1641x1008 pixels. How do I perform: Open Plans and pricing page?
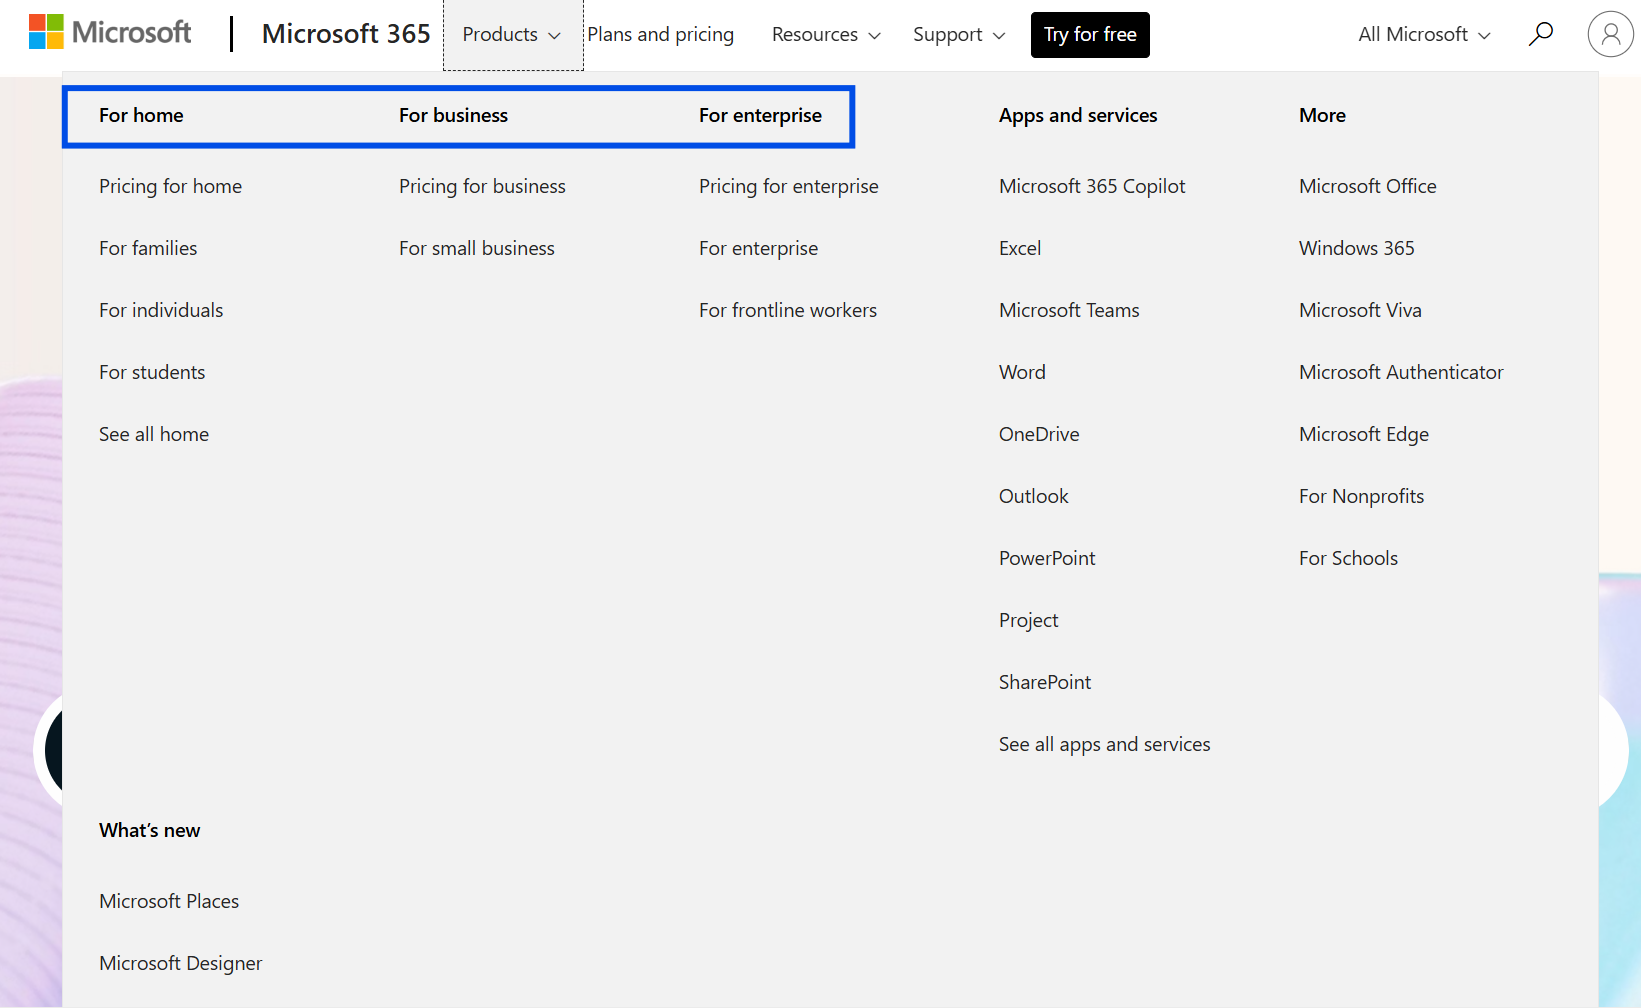(x=660, y=35)
